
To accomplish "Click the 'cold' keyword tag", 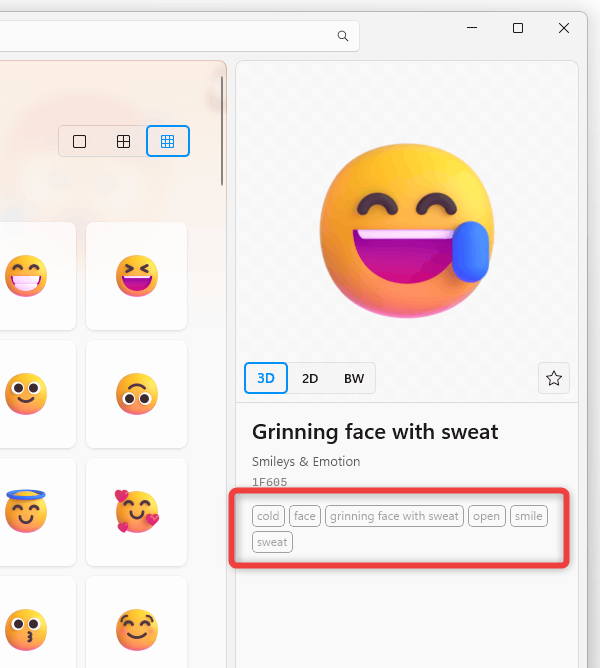I will point(268,516).
